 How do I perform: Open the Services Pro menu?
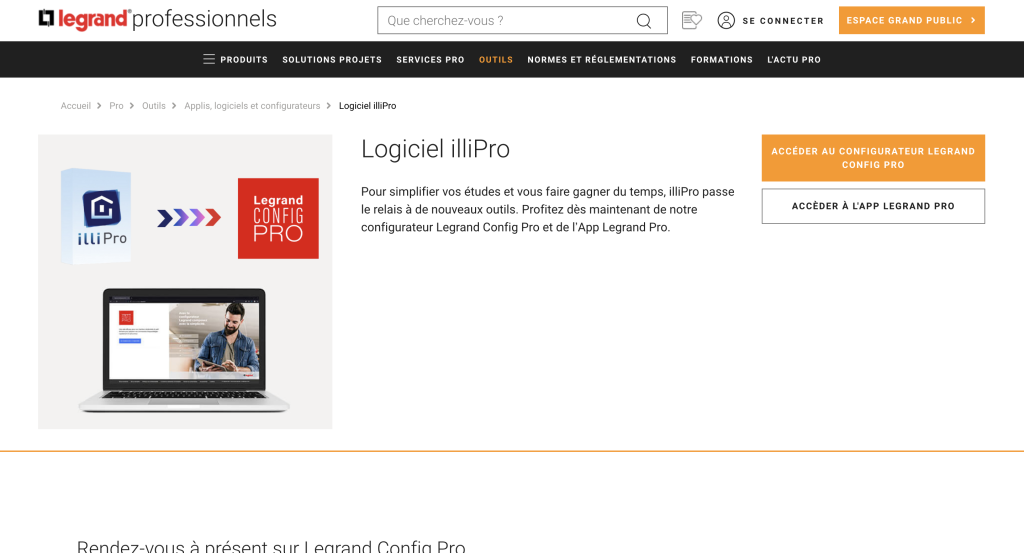[430, 59]
